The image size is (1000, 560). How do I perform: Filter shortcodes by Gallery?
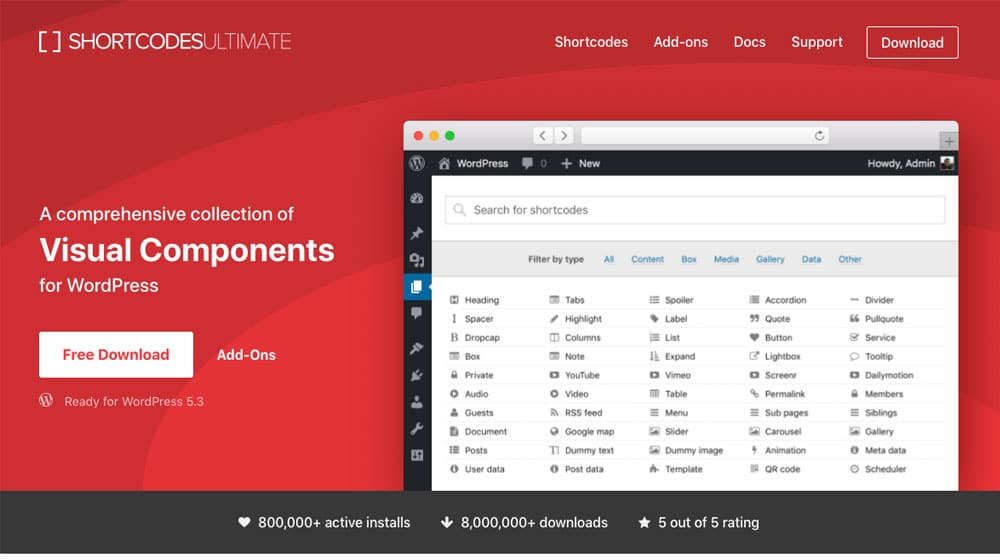770,260
